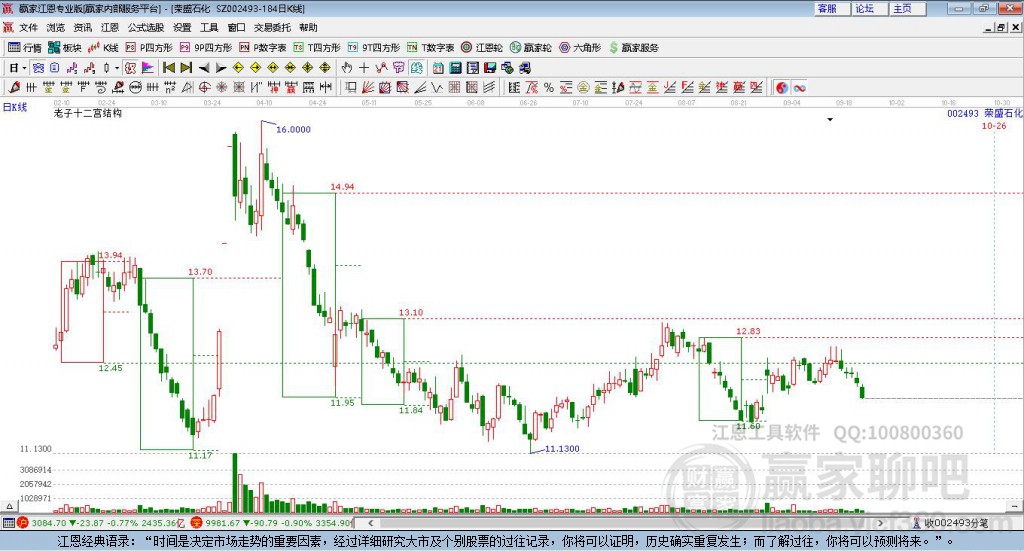This screenshot has width=1024, height=551.
Task: Open the 交易委托 menu
Action: (x=272, y=27)
